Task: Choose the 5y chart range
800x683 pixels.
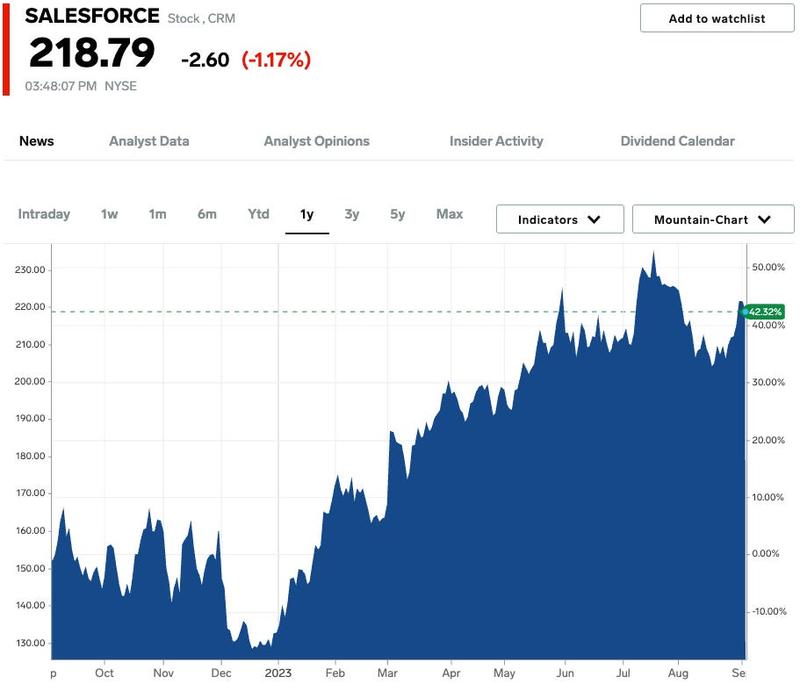Action: 397,214
